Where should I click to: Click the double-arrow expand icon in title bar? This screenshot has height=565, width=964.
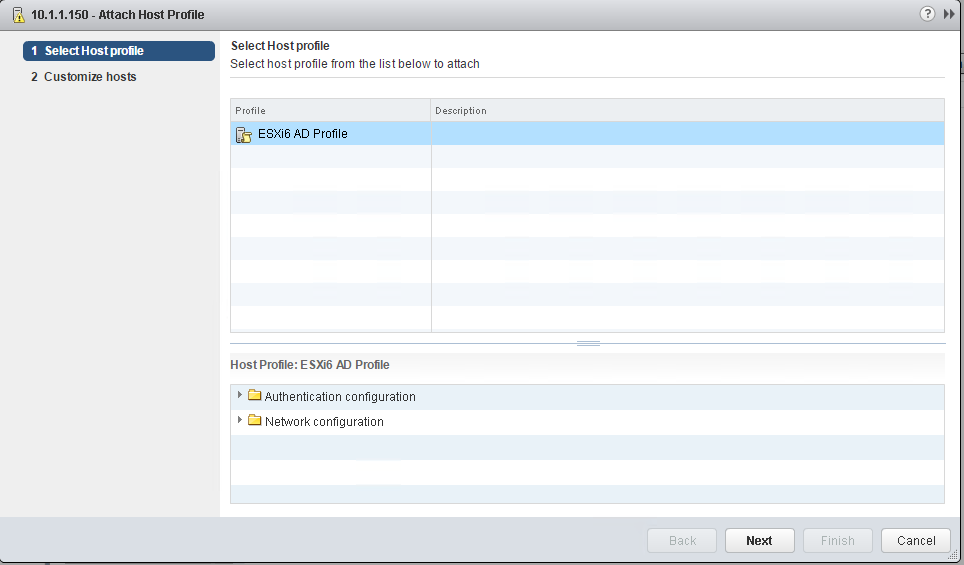[x=949, y=14]
